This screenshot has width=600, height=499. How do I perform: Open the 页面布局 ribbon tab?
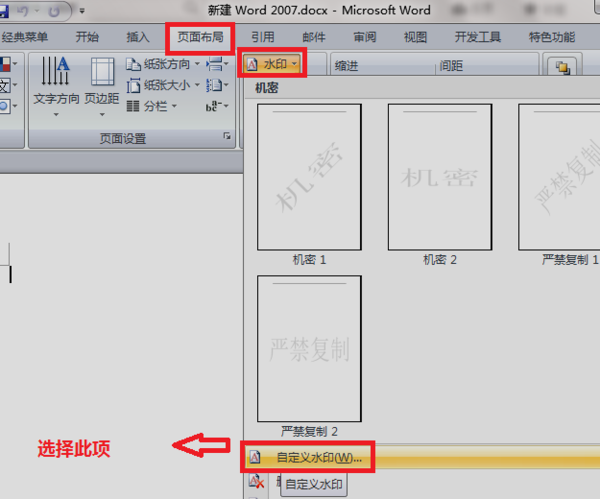click(200, 37)
